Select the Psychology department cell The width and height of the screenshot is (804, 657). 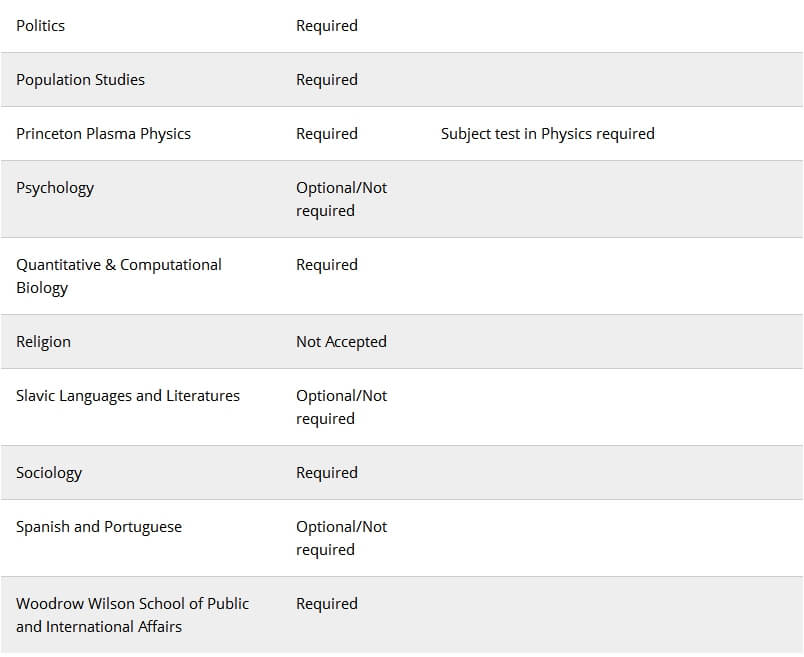pyautogui.click(x=55, y=188)
